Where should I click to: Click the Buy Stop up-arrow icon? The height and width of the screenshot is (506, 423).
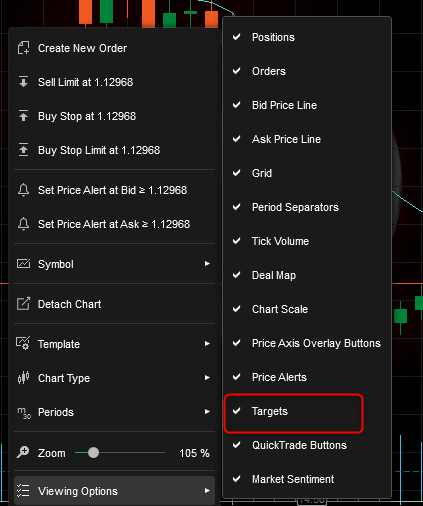[23, 116]
